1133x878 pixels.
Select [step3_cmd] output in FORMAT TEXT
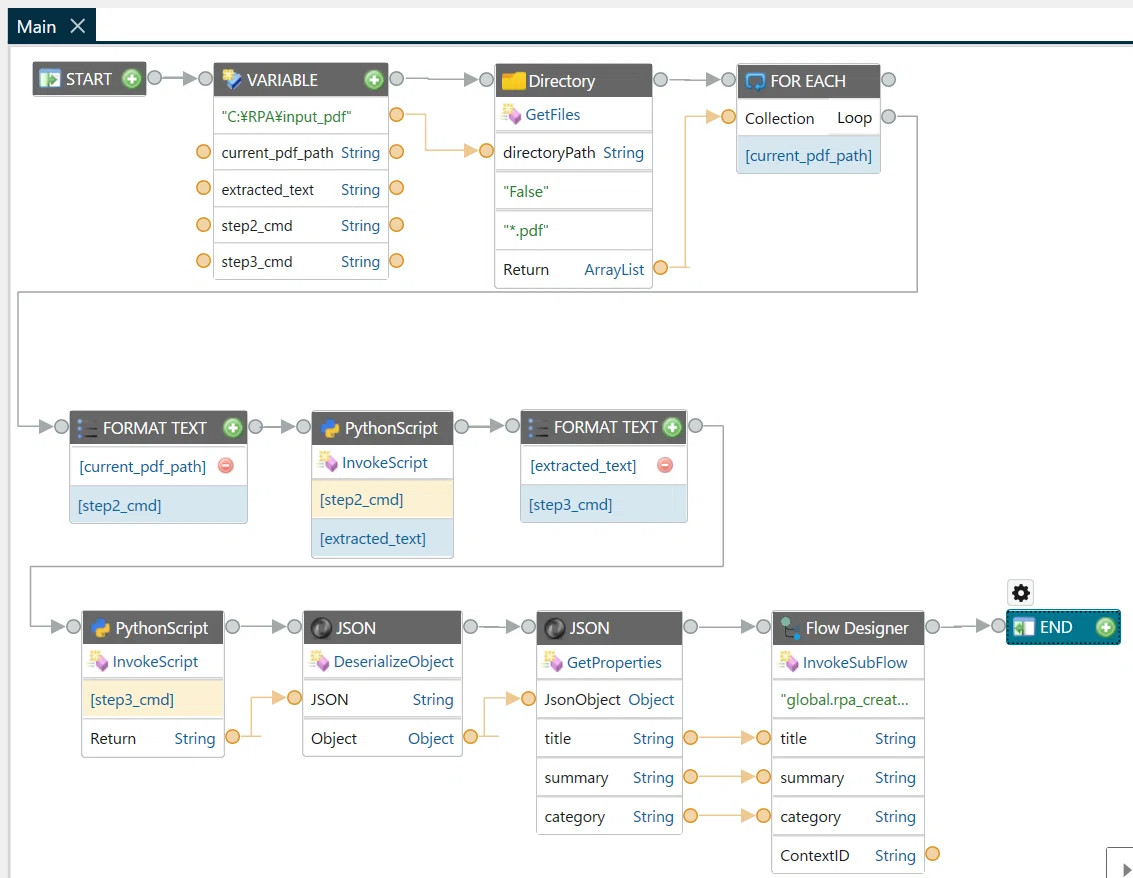[x=603, y=504]
